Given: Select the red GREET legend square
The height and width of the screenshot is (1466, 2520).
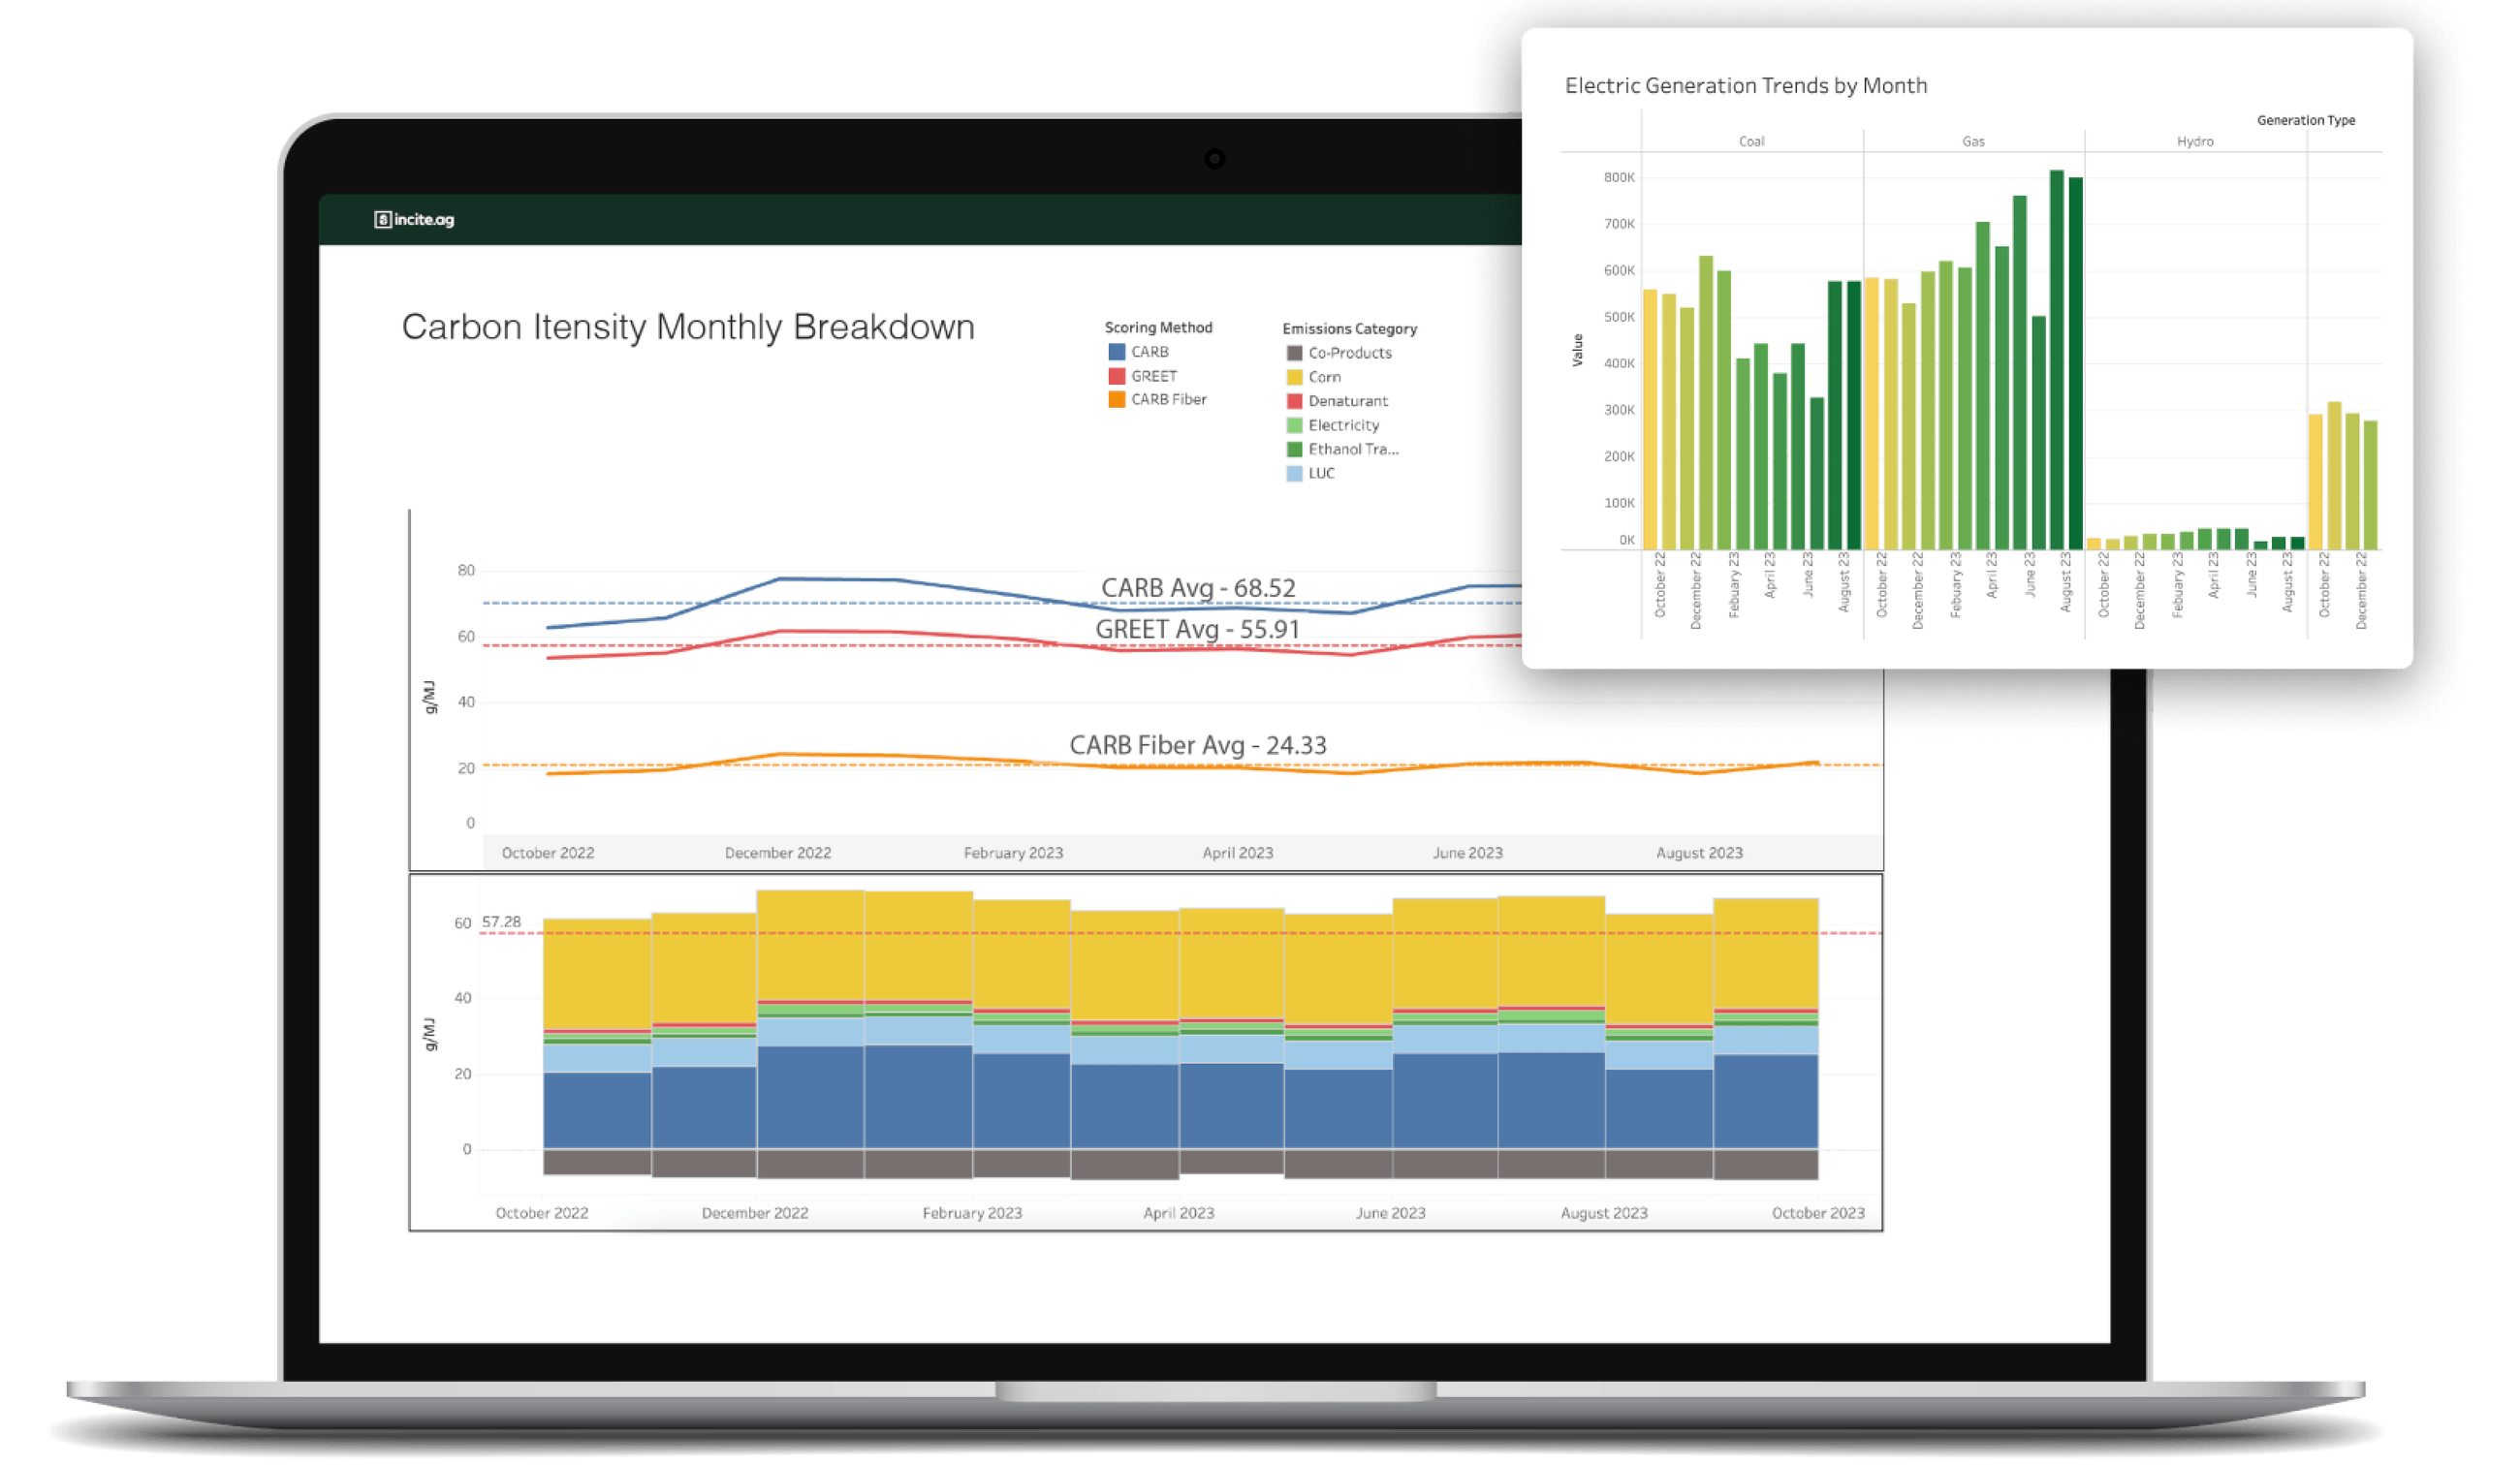Looking at the screenshot, I should click(x=1118, y=375).
